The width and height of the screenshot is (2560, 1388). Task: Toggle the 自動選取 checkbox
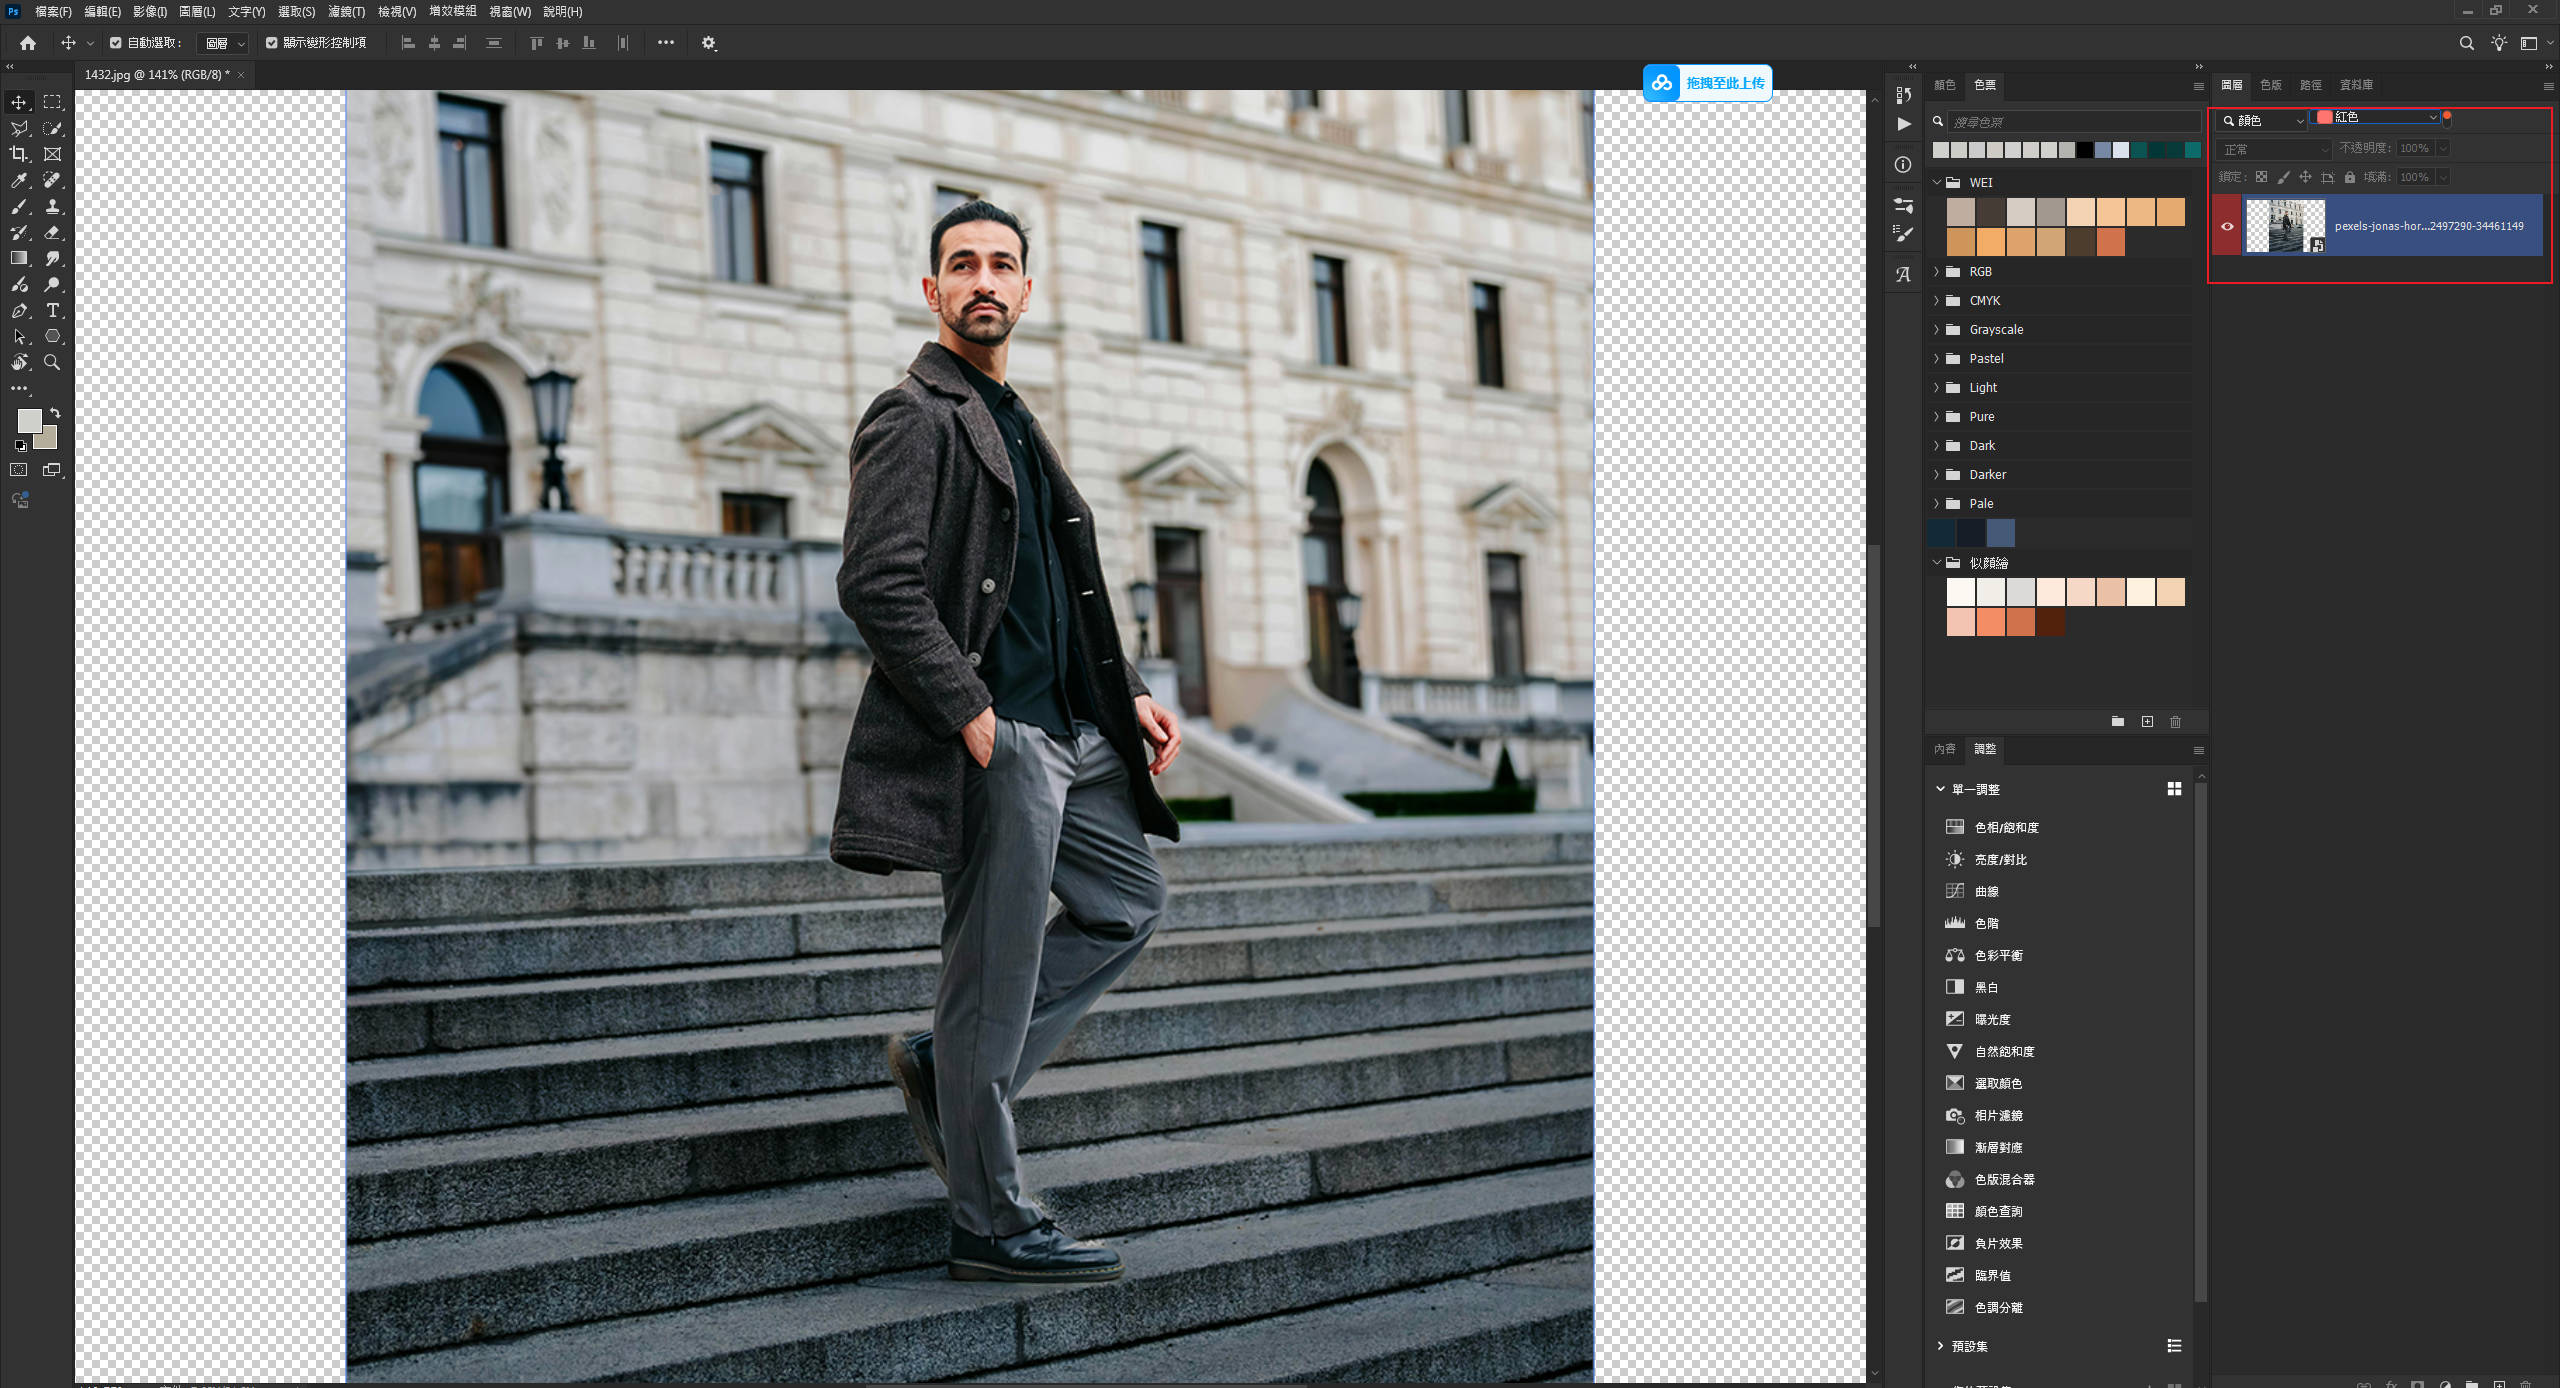[x=116, y=43]
